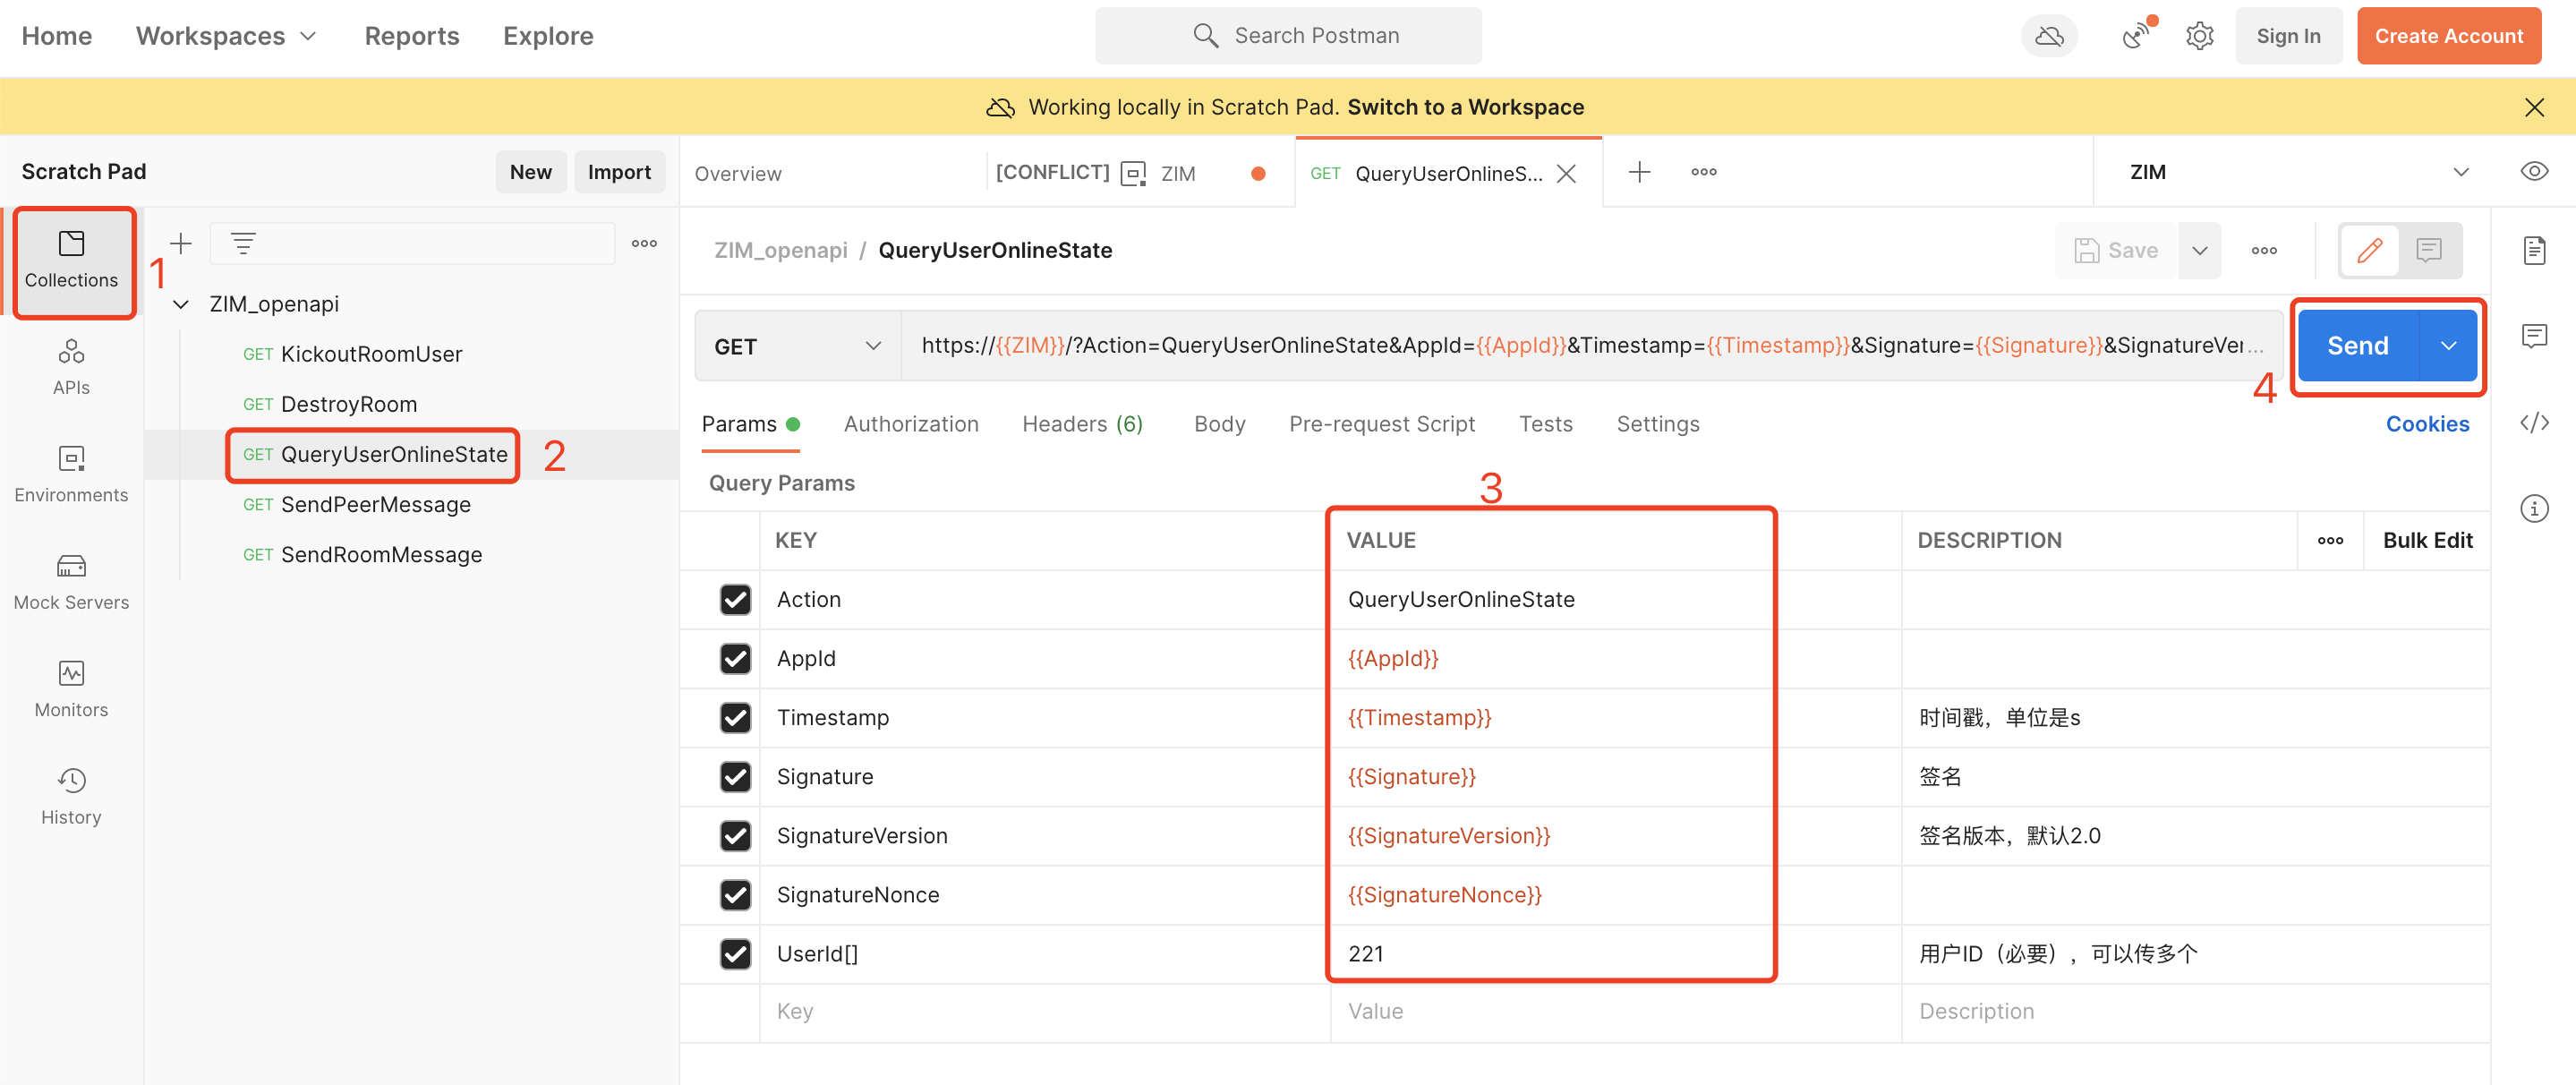Viewport: 2576px width, 1085px height.
Task: Open the Code snippet icon in right sidebar
Action: (2534, 422)
